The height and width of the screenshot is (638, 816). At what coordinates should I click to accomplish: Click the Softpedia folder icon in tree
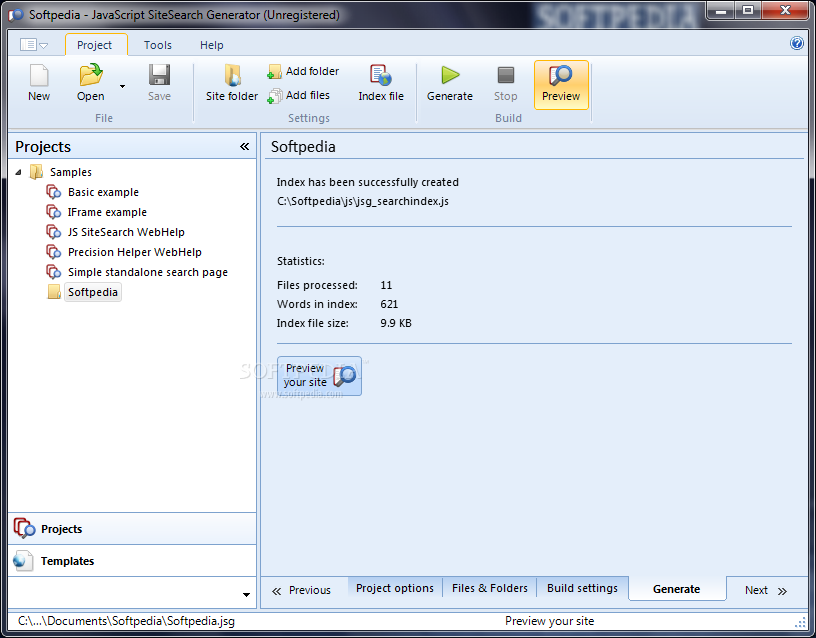pyautogui.click(x=54, y=292)
